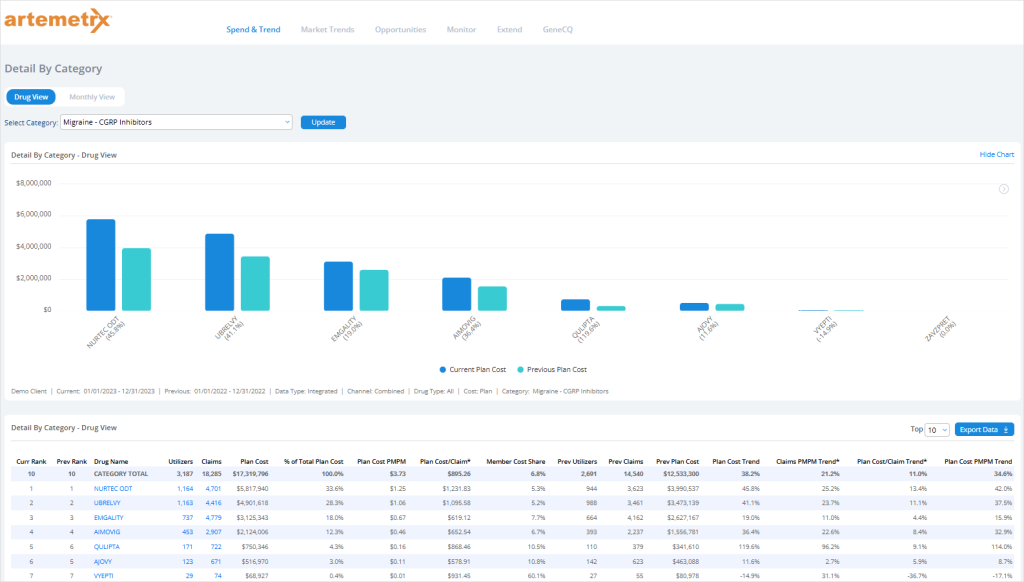This screenshot has height=582, width=1024.
Task: Open the NURTEC ODT drug link
Action: click(114, 488)
